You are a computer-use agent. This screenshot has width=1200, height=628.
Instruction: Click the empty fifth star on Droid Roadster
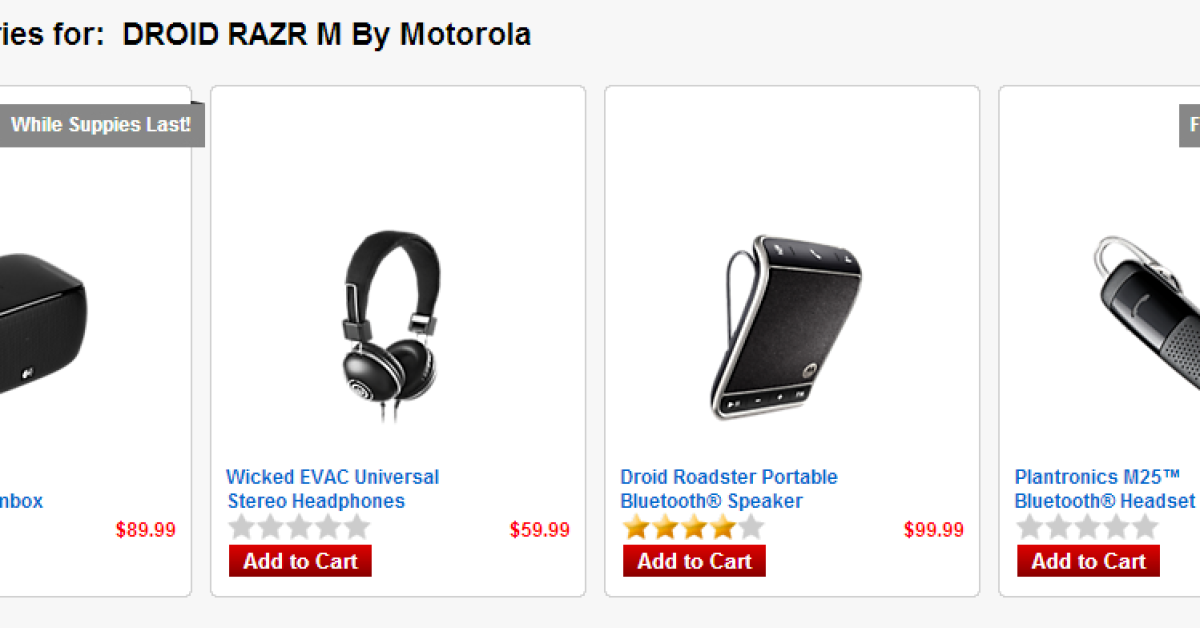[x=750, y=528]
